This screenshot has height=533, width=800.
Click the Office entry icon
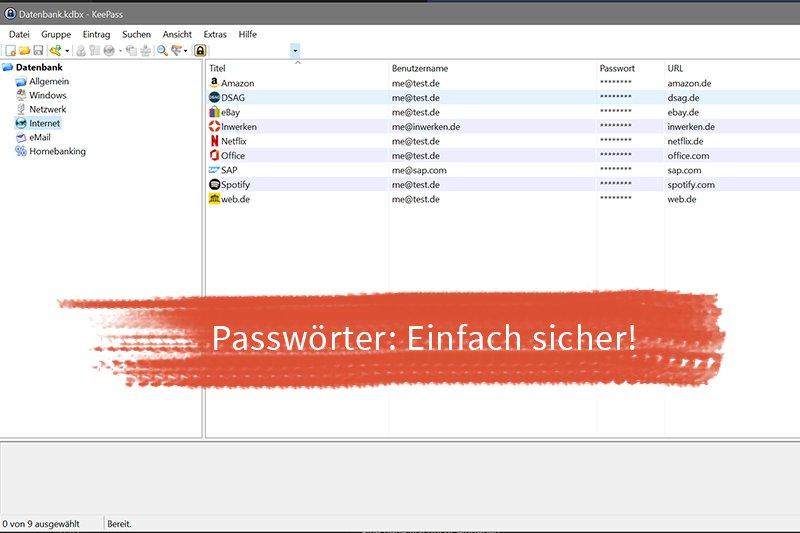[x=214, y=155]
